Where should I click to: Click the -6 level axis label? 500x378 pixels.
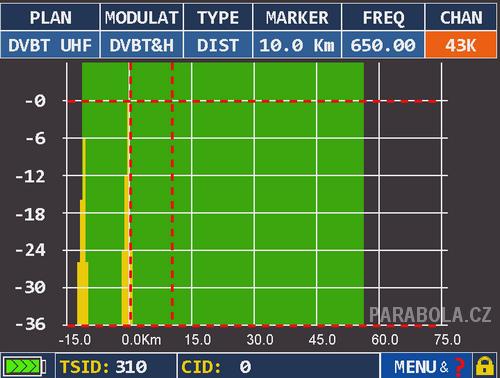click(x=36, y=138)
